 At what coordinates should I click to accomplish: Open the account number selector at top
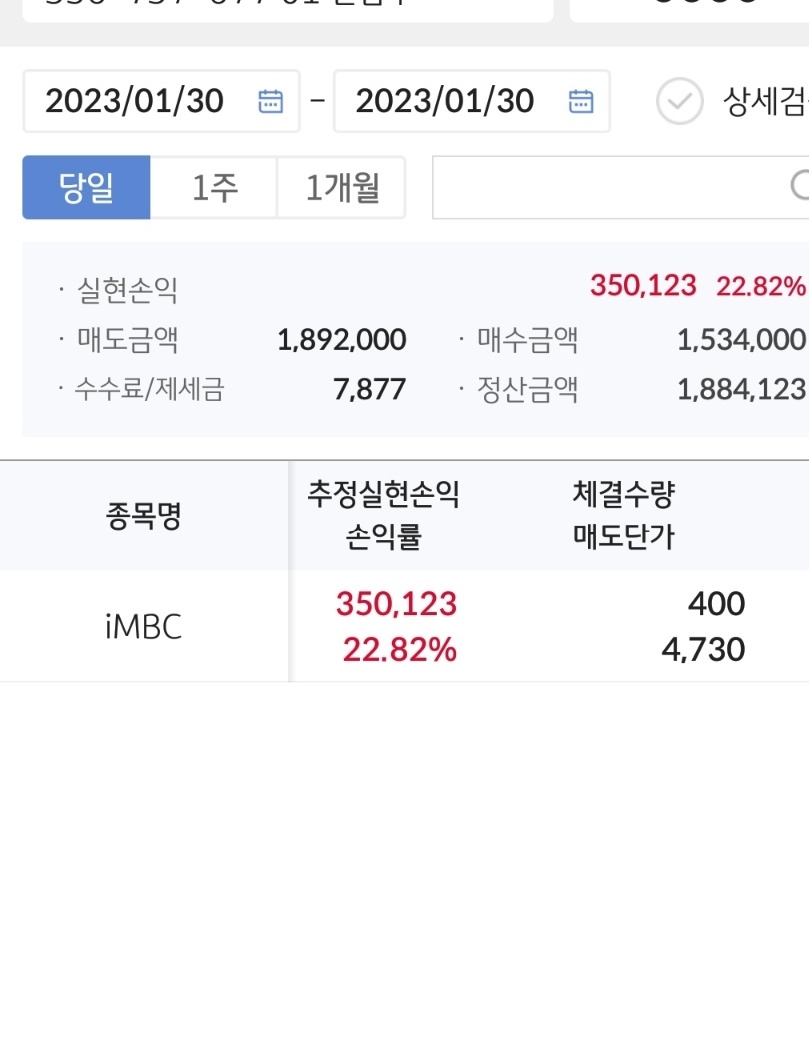click(x=287, y=9)
